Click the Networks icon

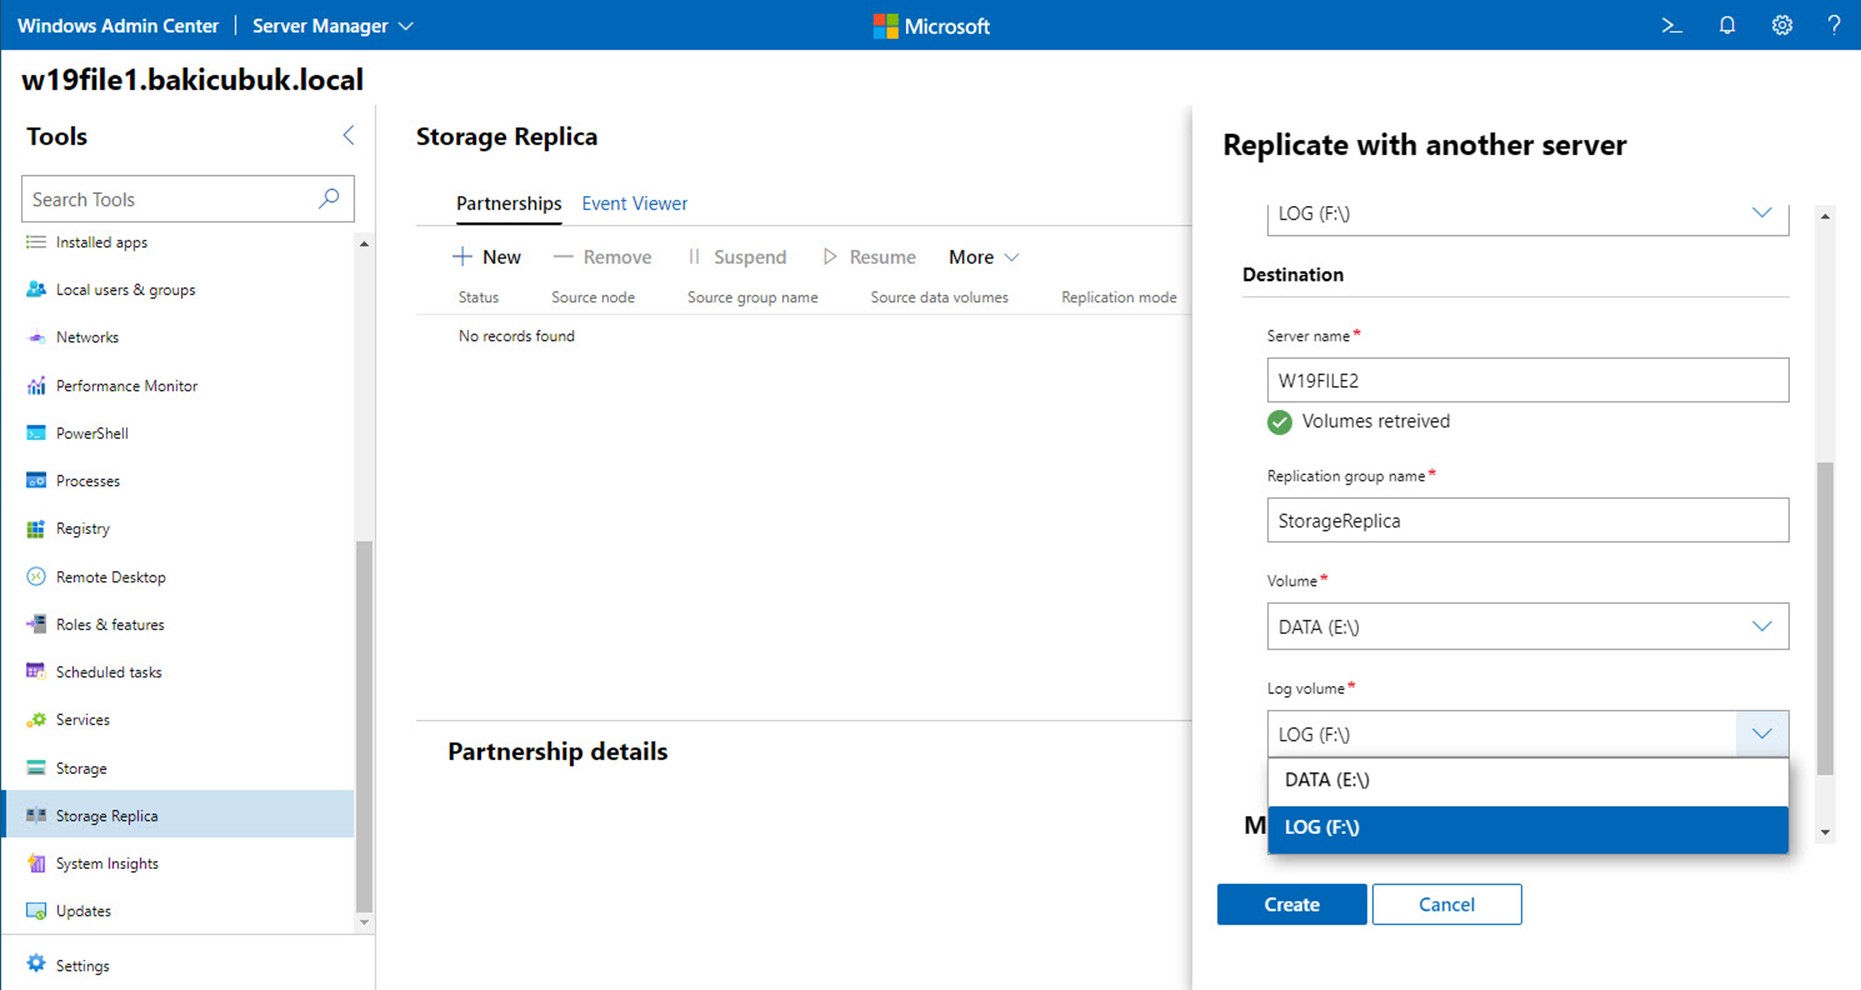click(x=36, y=337)
